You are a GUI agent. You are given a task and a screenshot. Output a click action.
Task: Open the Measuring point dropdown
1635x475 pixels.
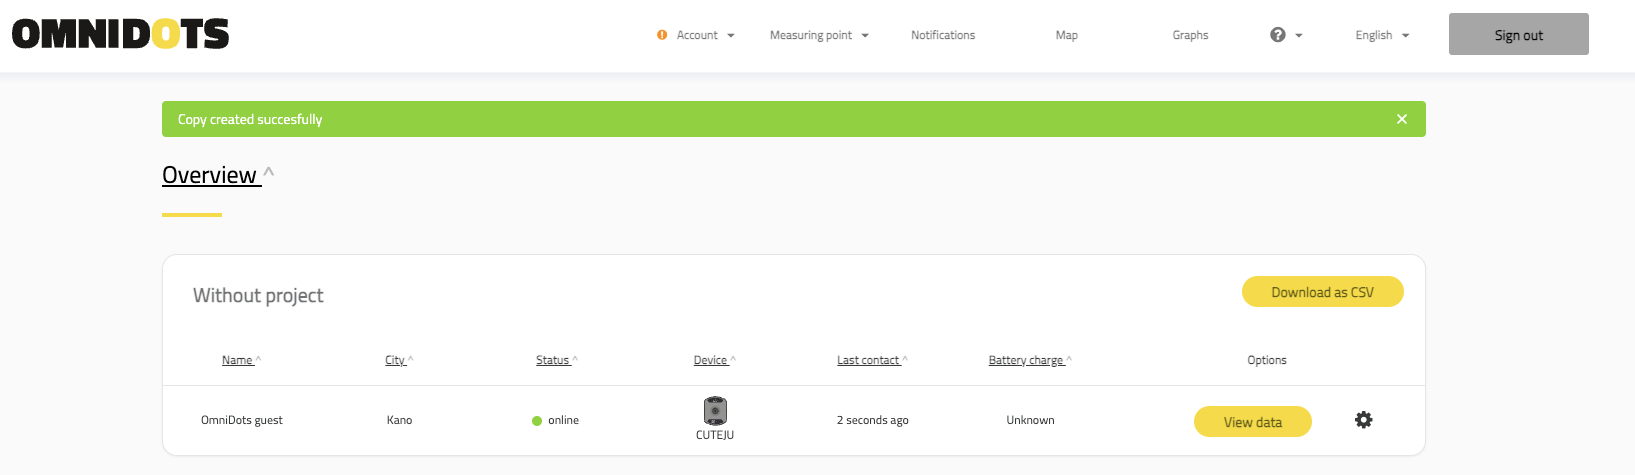(818, 35)
